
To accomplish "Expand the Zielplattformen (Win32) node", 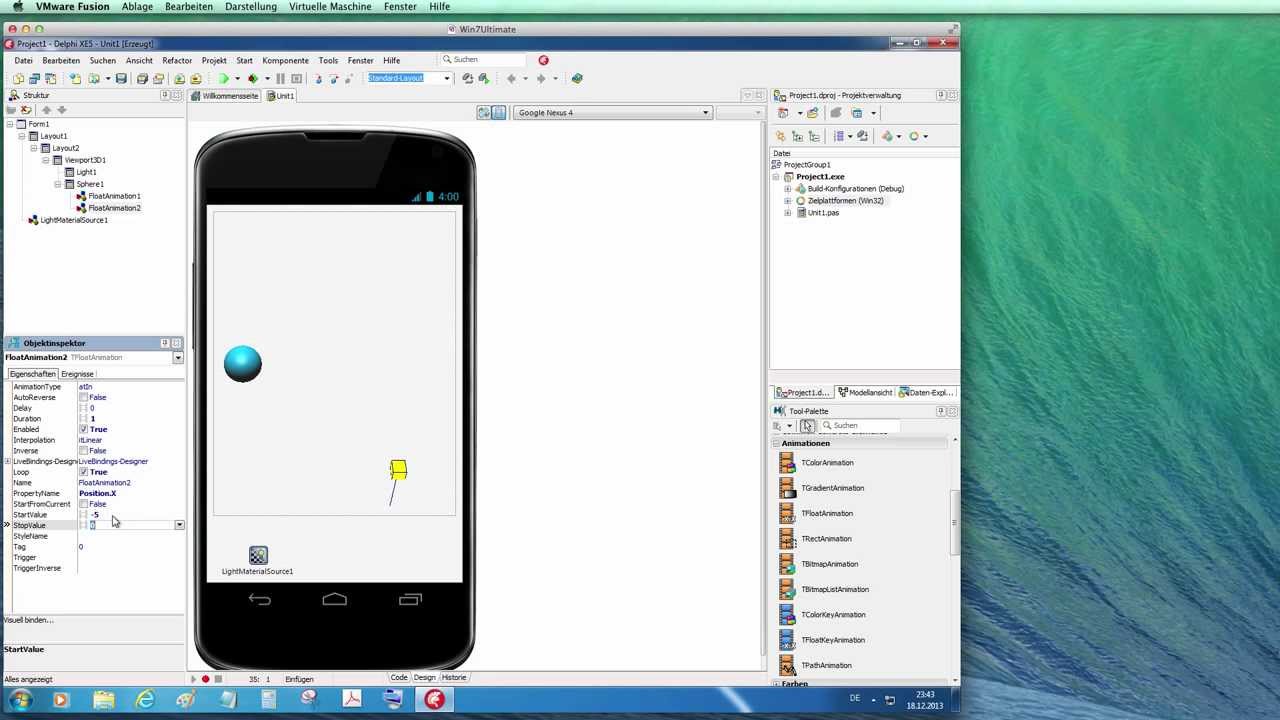I will pos(787,201).
